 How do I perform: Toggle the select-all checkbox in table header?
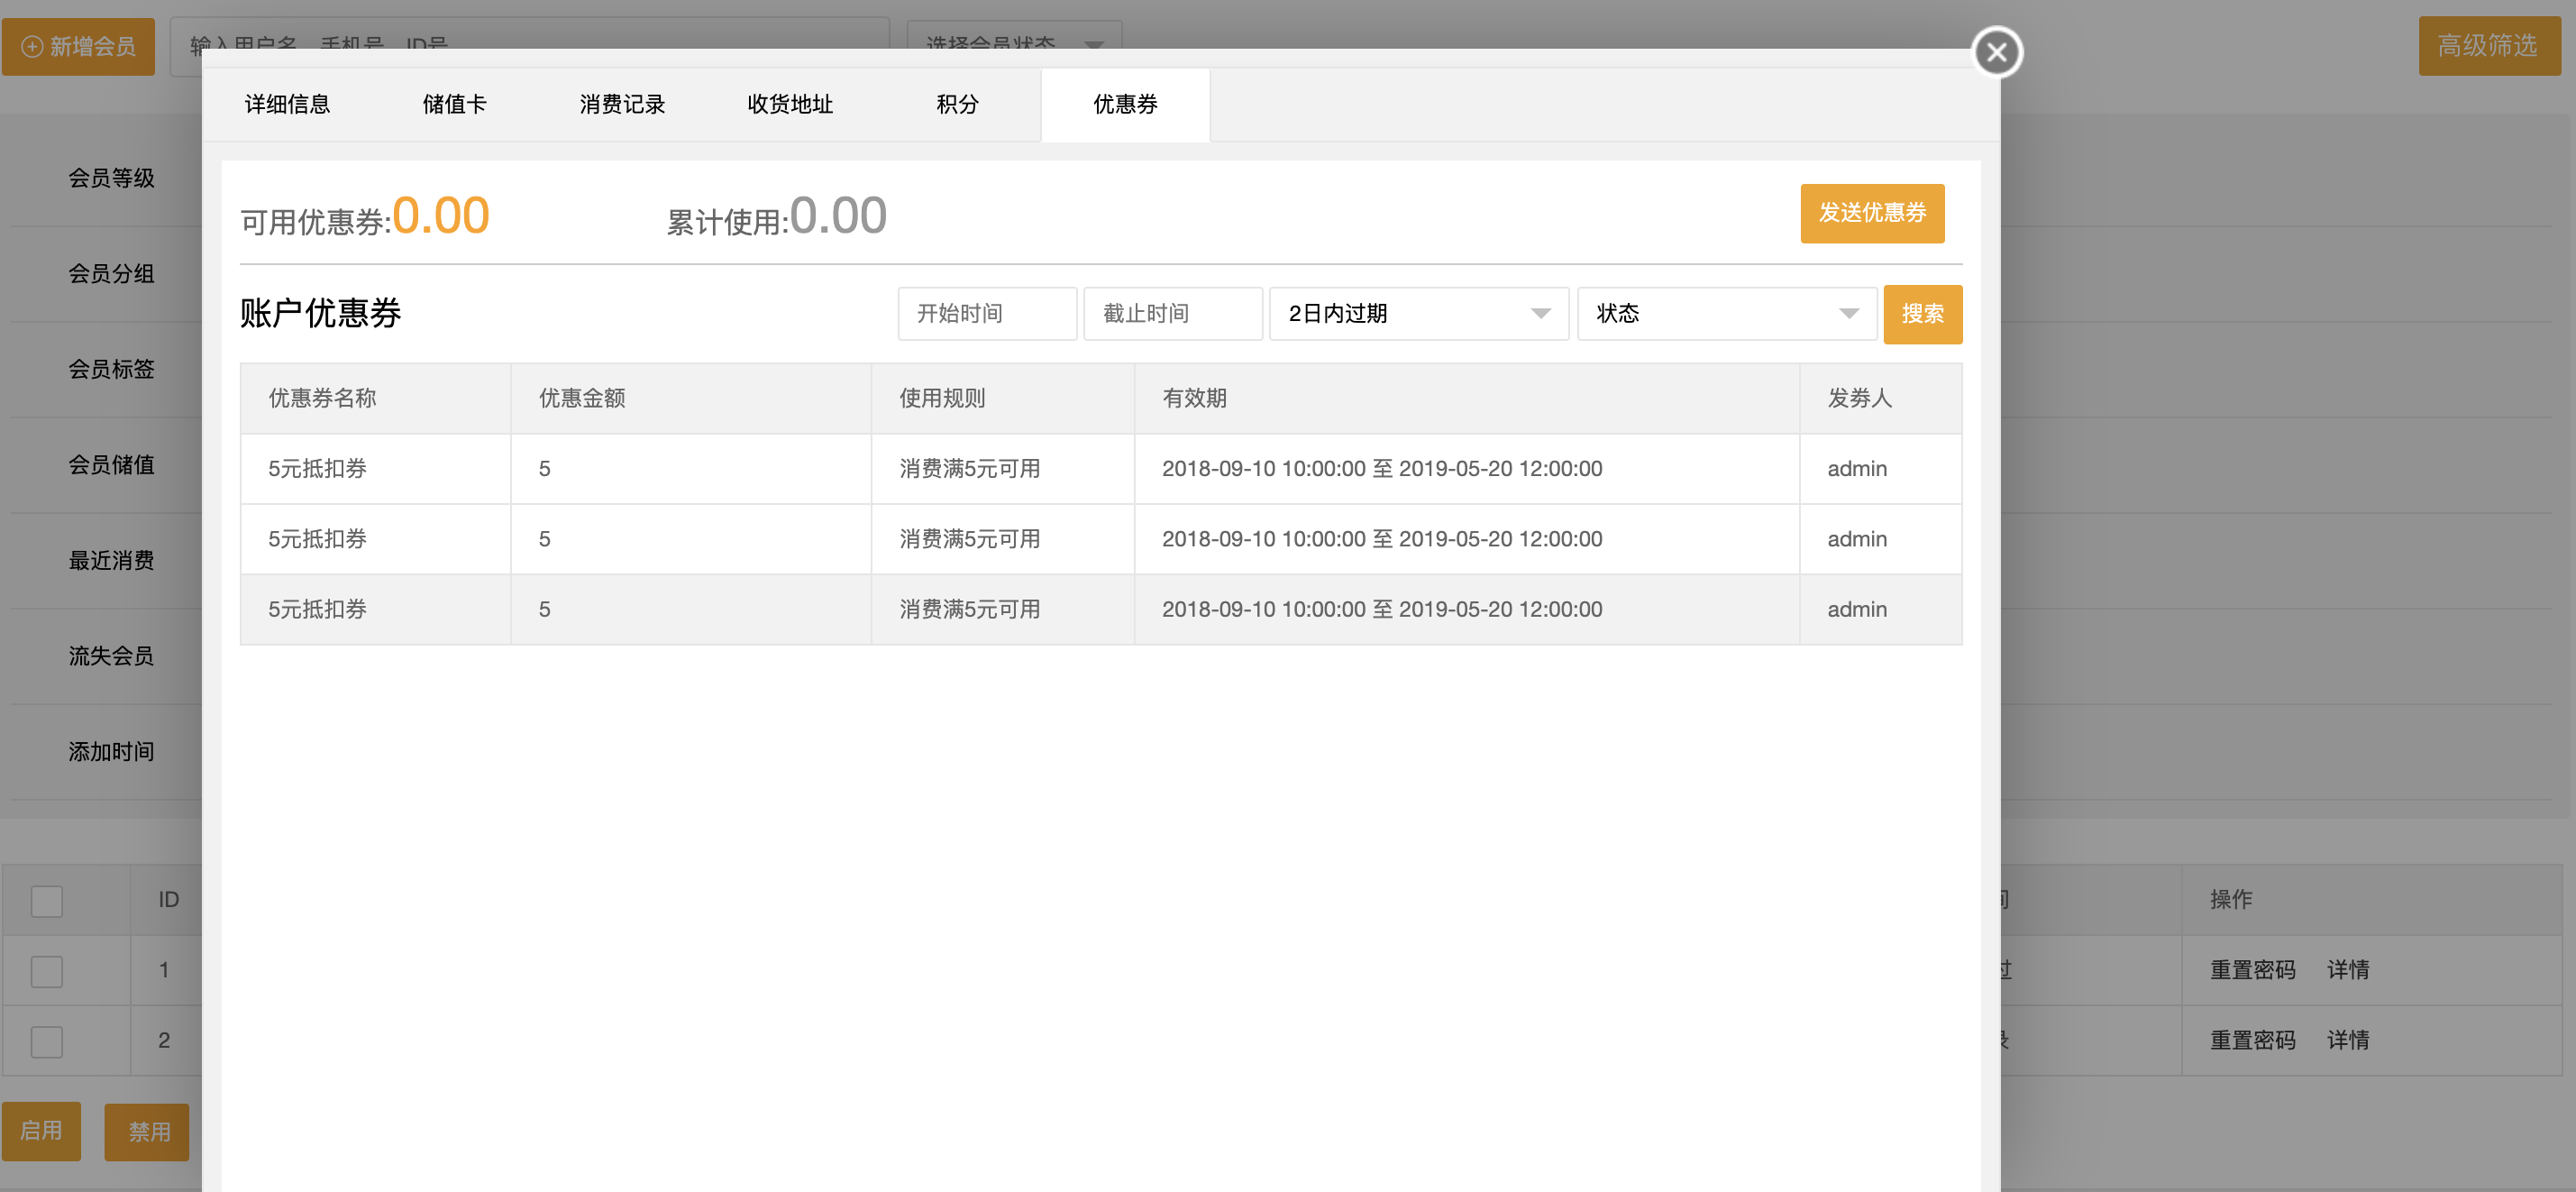46,900
